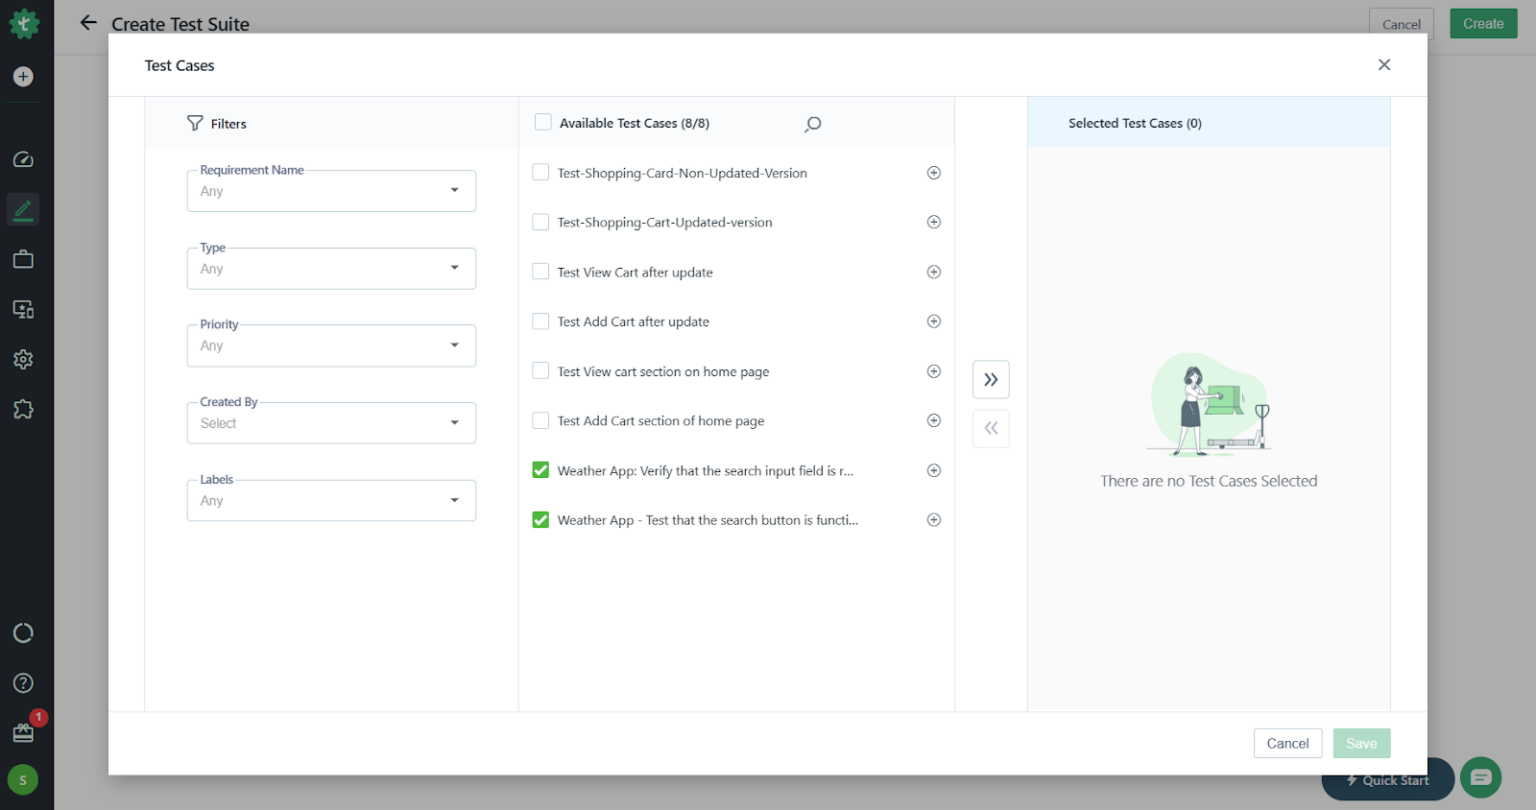This screenshot has height=810, width=1536.
Task: Expand the Priority filter dropdown
Action: 331,345
